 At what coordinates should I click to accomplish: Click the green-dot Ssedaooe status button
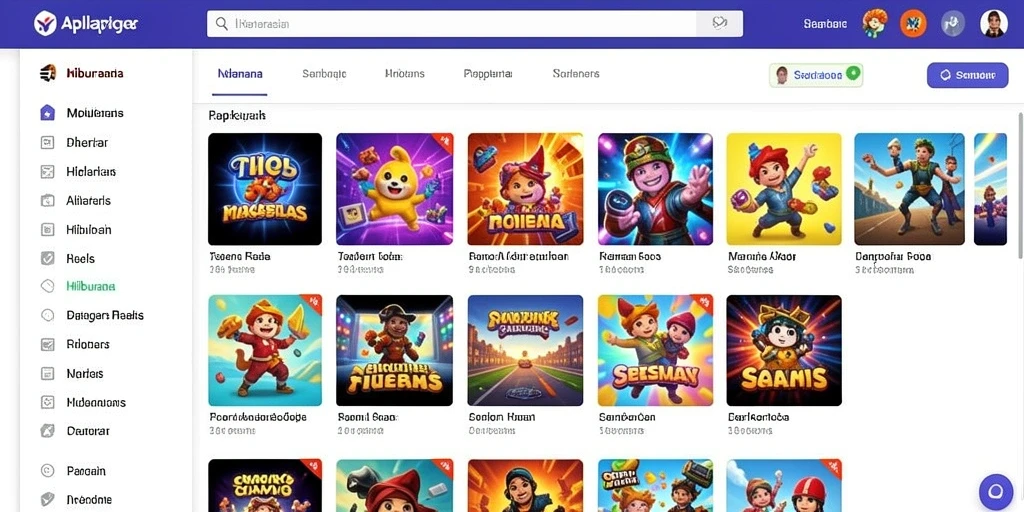816,75
